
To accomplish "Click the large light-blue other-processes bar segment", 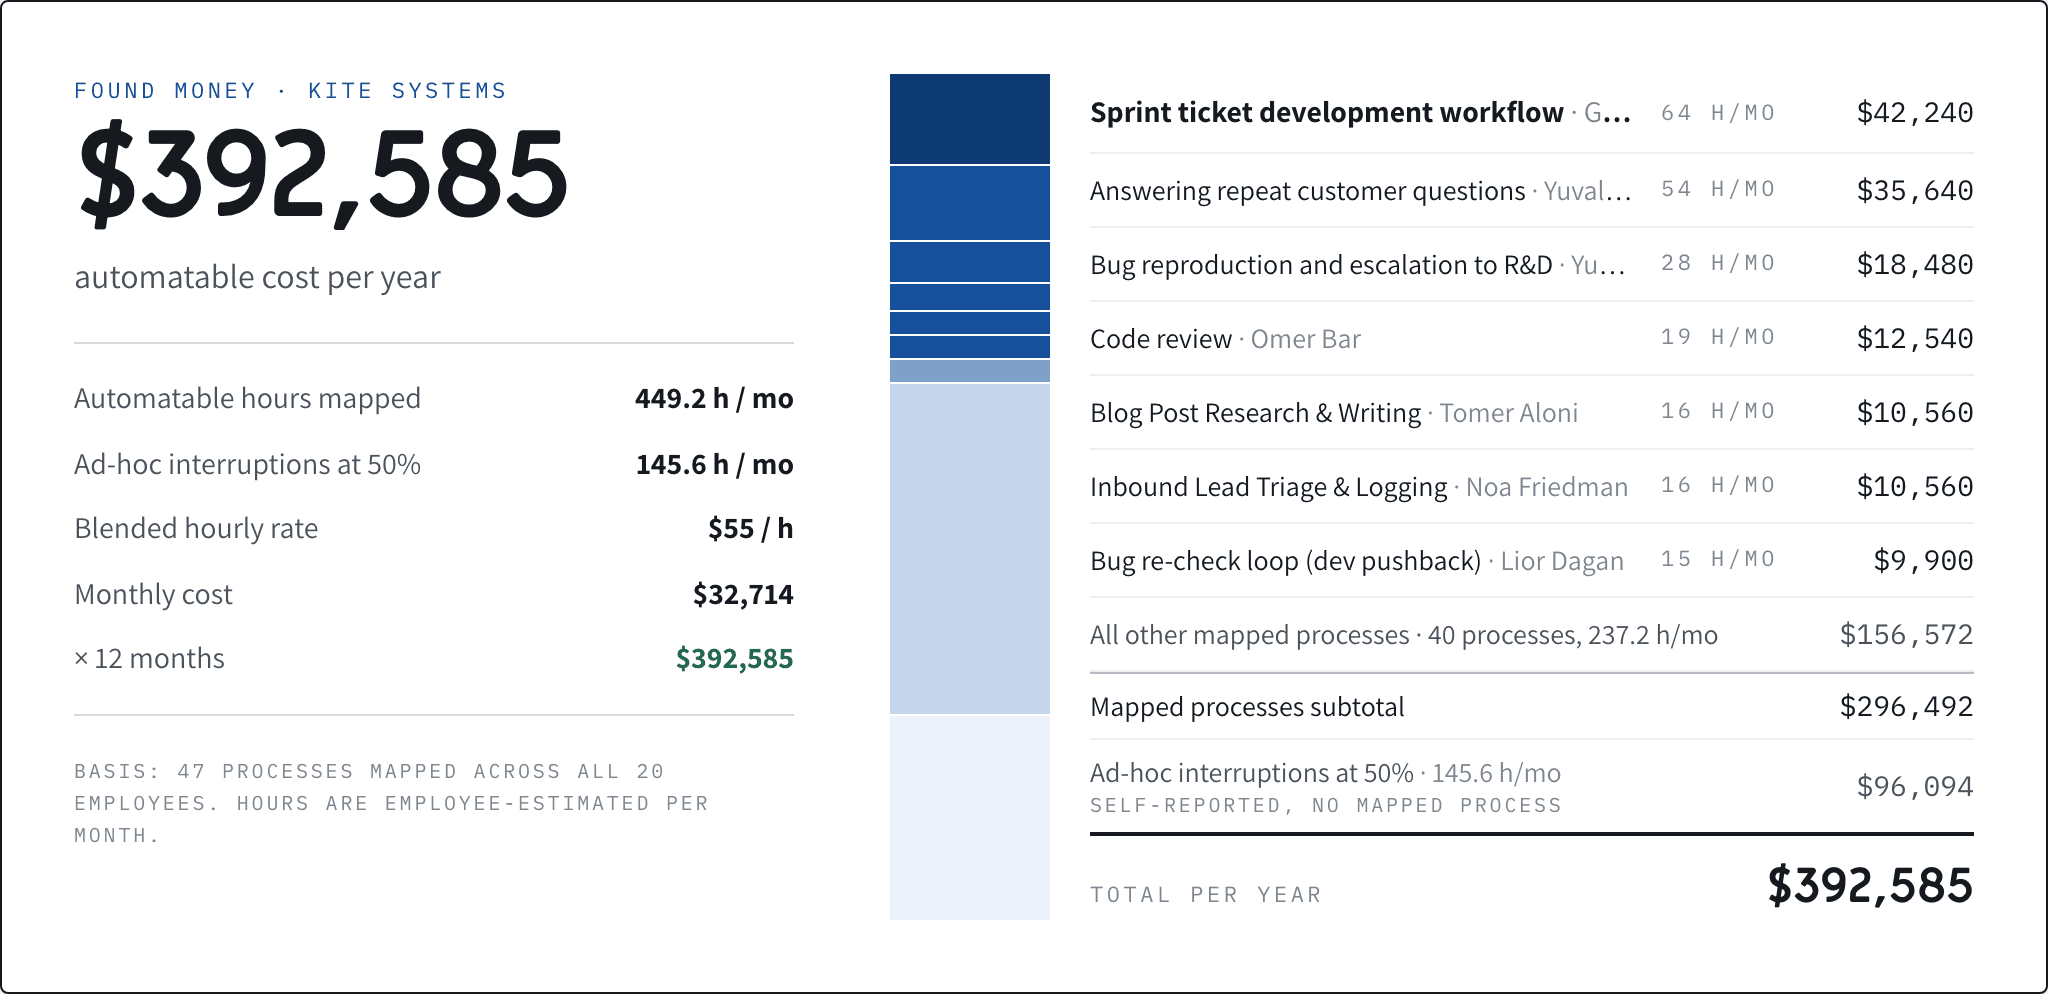I will (970, 549).
